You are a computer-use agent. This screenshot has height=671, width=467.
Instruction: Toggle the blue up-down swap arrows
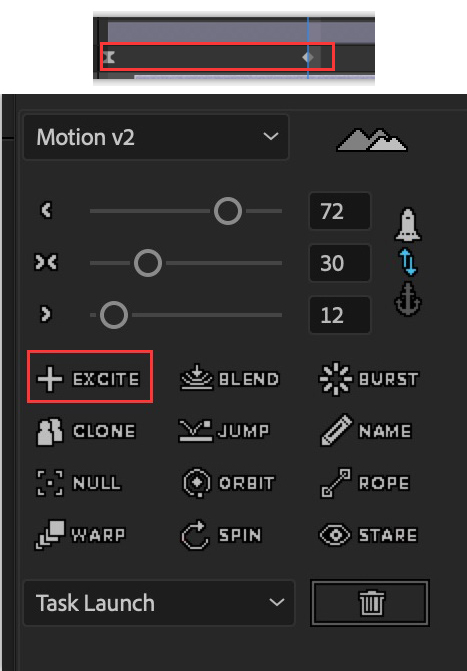point(408,262)
